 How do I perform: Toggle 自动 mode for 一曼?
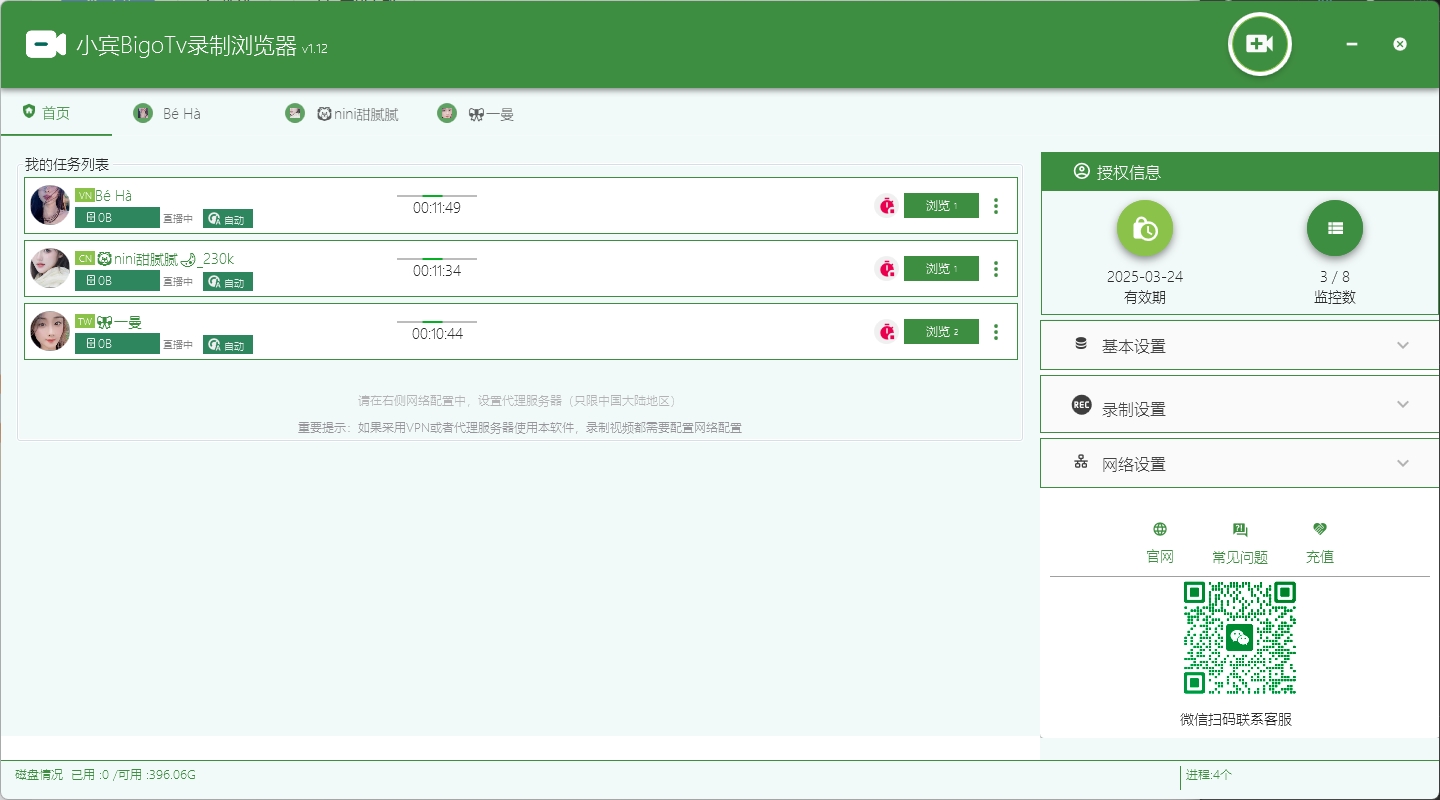[228, 345]
